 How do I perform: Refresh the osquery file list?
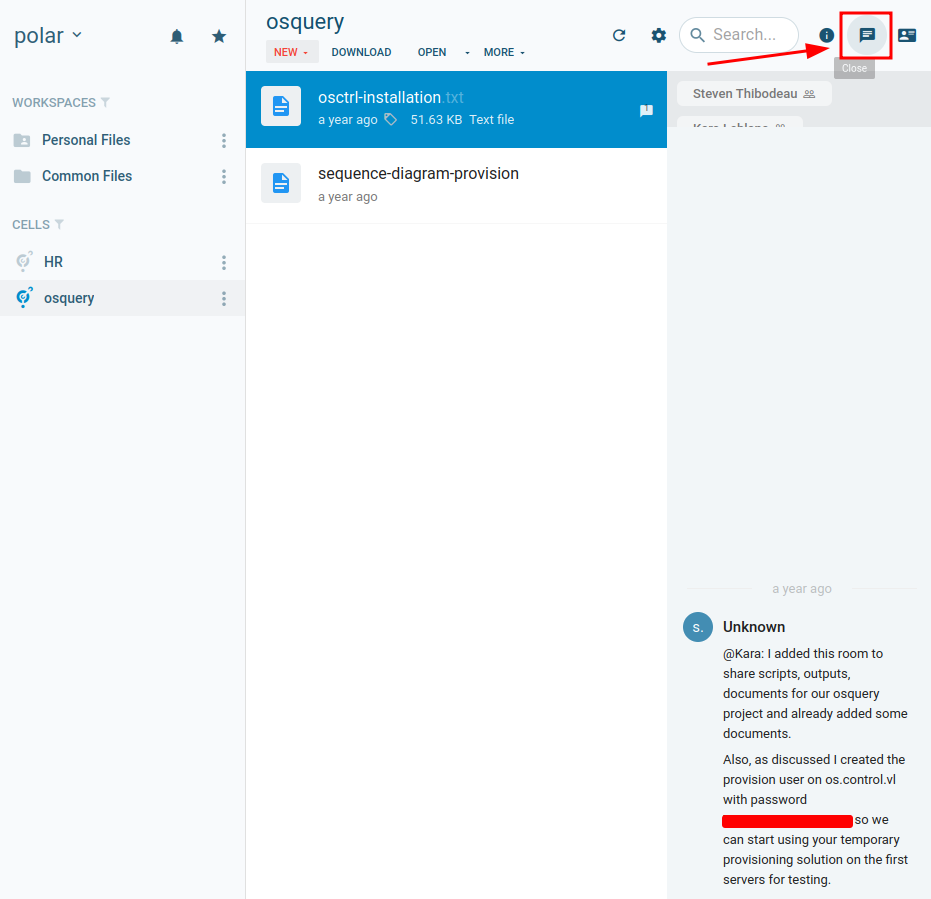click(619, 36)
